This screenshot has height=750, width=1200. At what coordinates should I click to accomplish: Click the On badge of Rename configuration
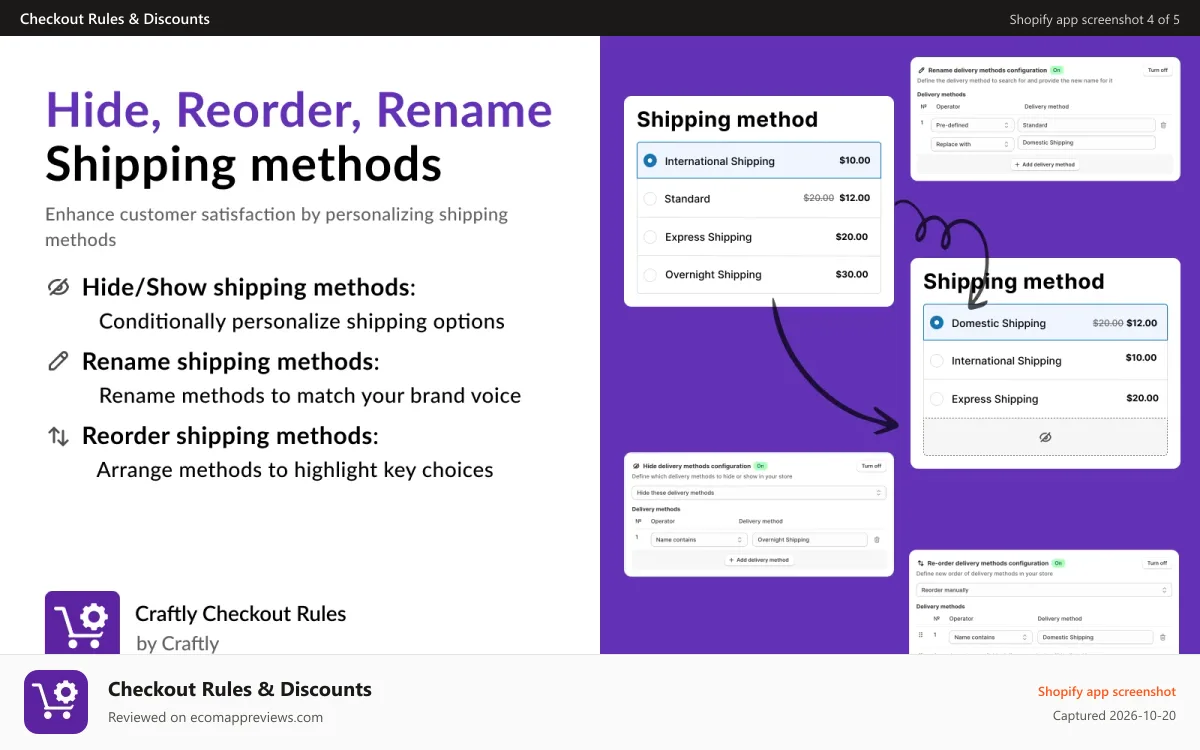pyautogui.click(x=1056, y=70)
